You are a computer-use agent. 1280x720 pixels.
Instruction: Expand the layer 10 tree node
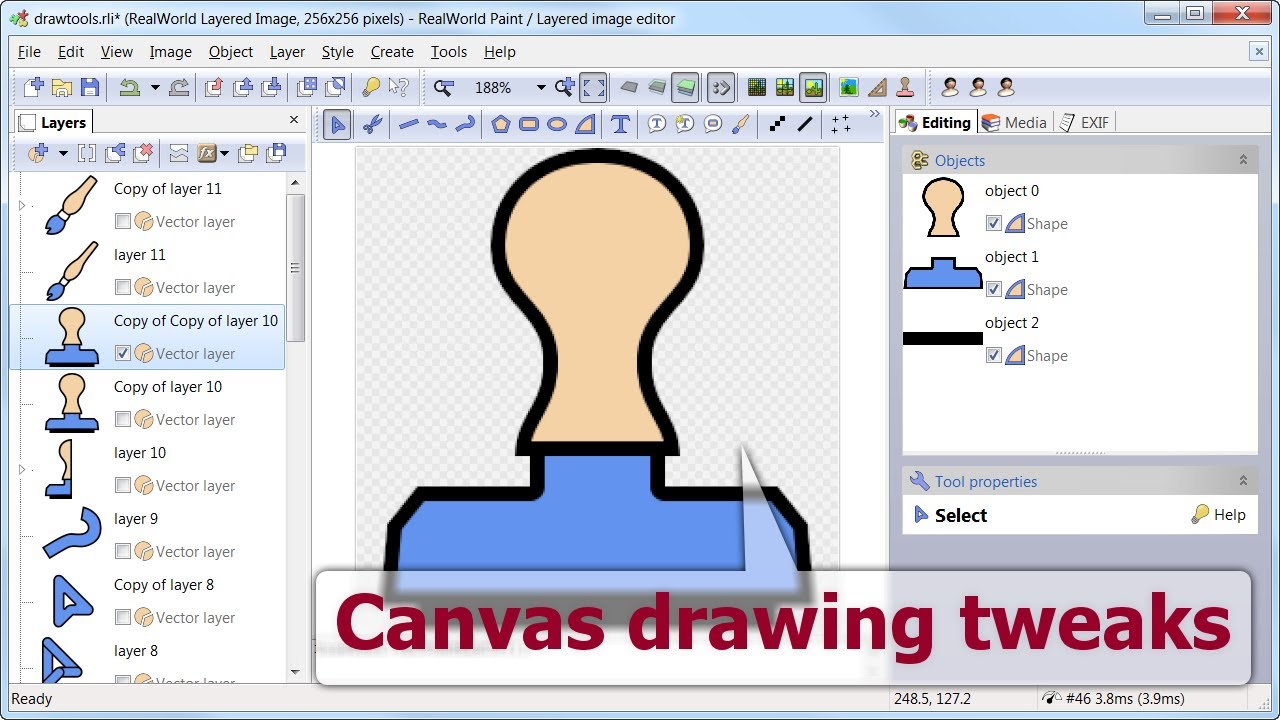tap(22, 469)
